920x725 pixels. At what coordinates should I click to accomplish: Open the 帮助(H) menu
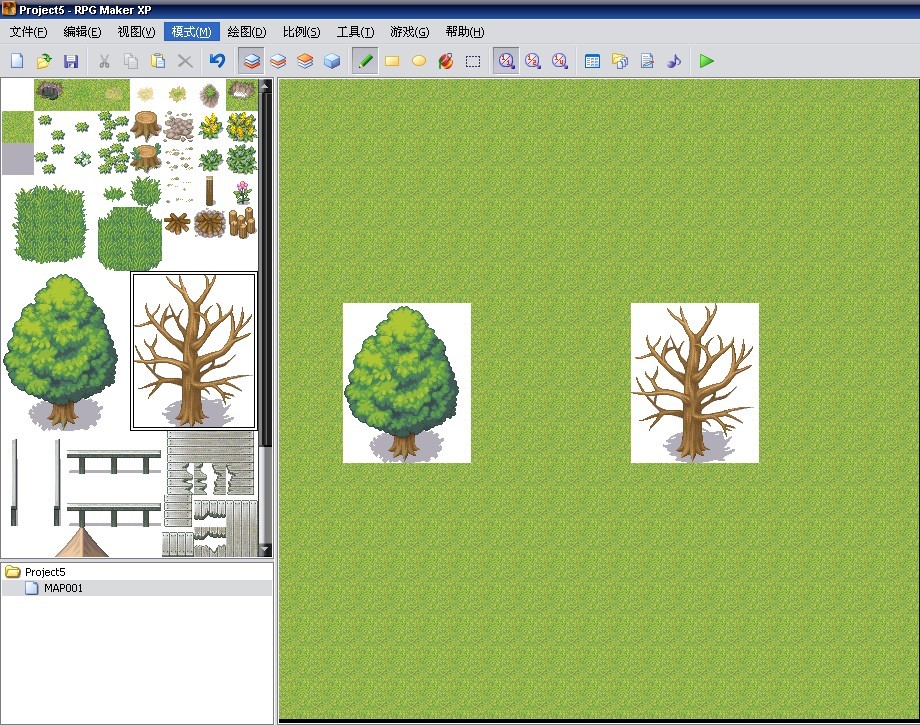tap(465, 32)
